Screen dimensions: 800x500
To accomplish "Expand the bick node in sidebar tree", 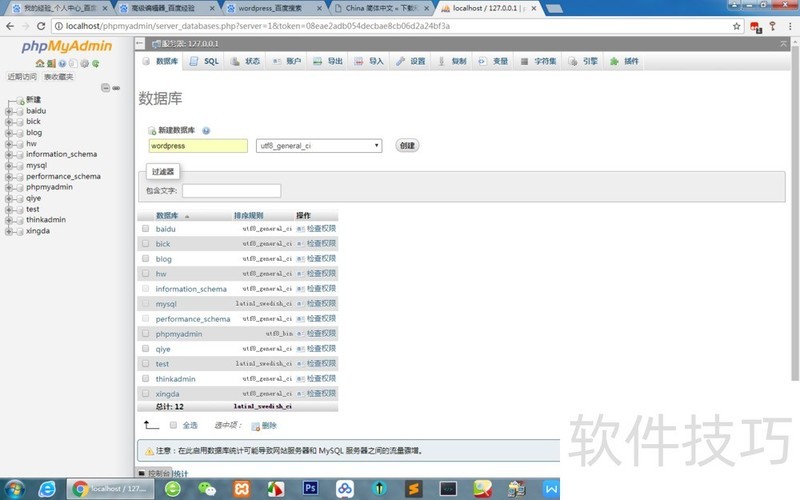I will pos(9,122).
